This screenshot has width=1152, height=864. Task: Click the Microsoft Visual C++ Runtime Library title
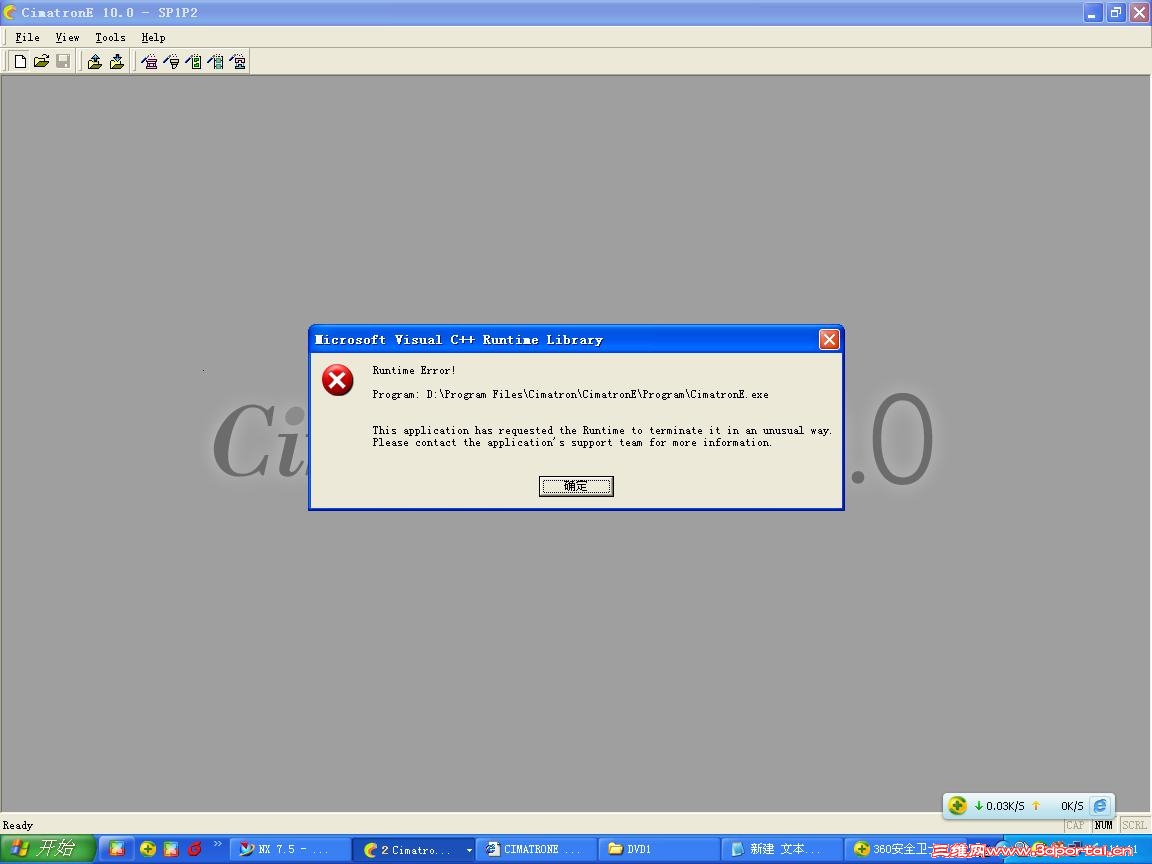[x=458, y=339]
